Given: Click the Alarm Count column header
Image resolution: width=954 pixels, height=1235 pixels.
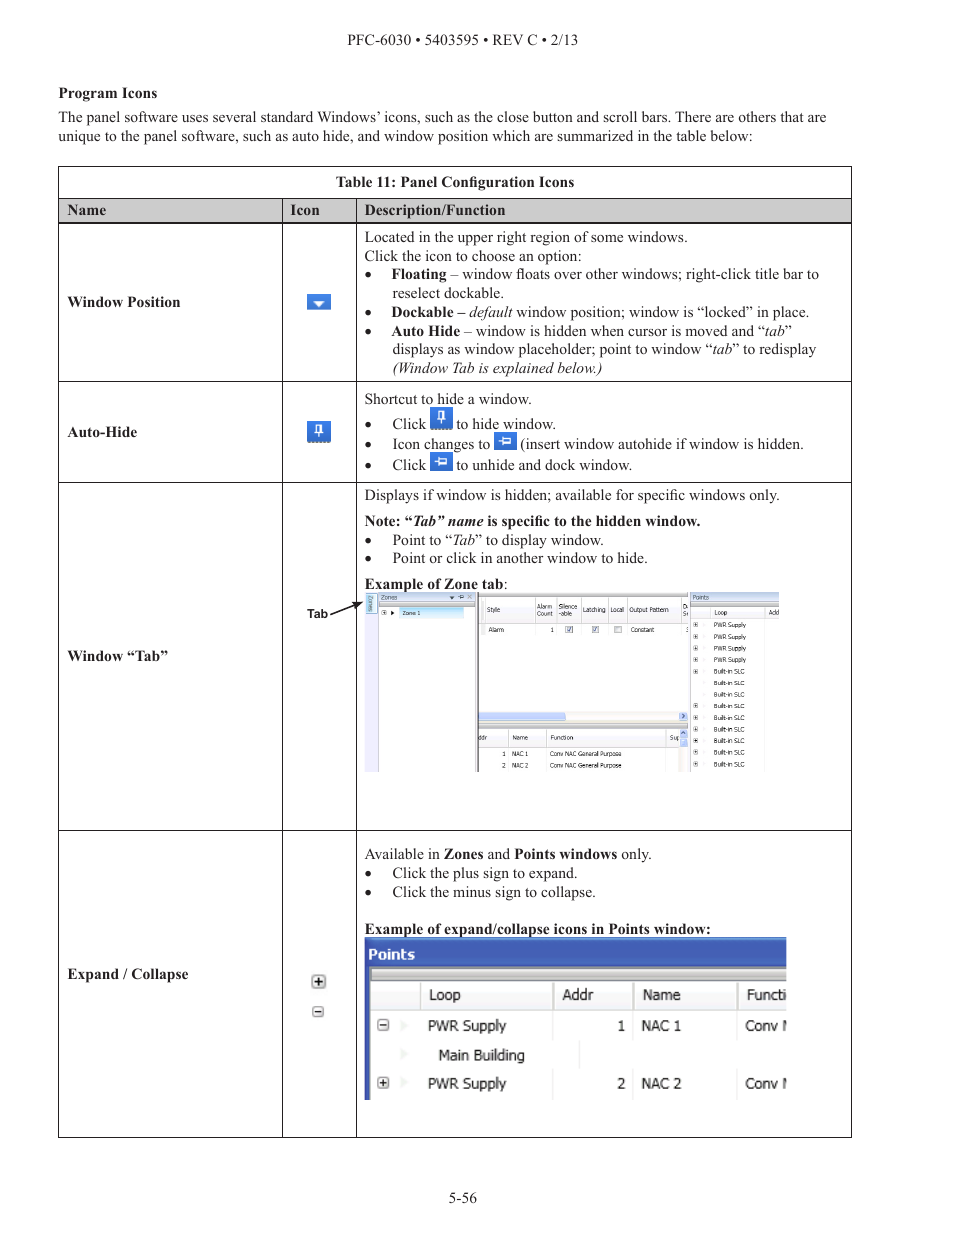Looking at the screenshot, I should (545, 610).
